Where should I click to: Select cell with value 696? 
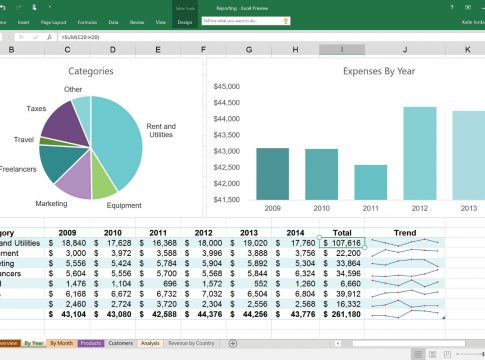[158, 284]
